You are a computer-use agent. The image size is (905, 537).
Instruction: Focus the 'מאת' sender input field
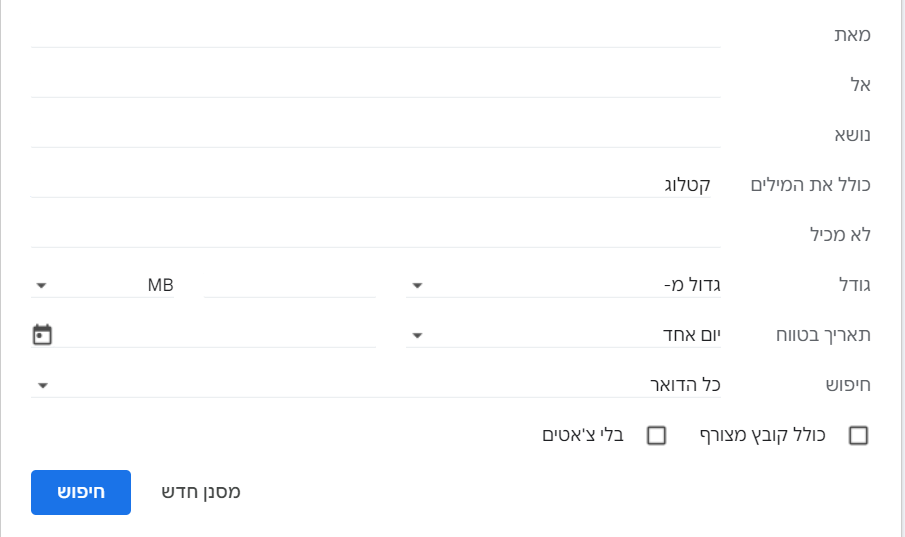(x=376, y=34)
